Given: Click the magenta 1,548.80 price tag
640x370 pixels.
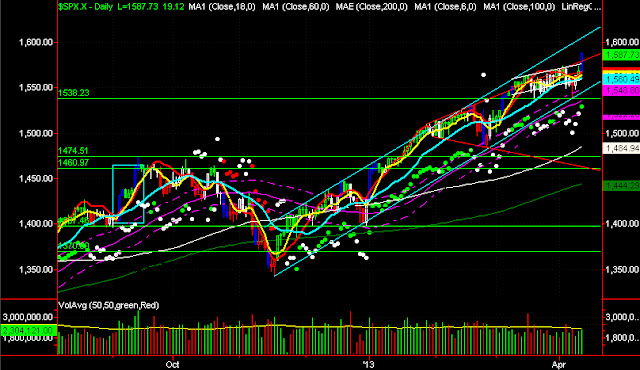Looking at the screenshot, I should 622,90.
